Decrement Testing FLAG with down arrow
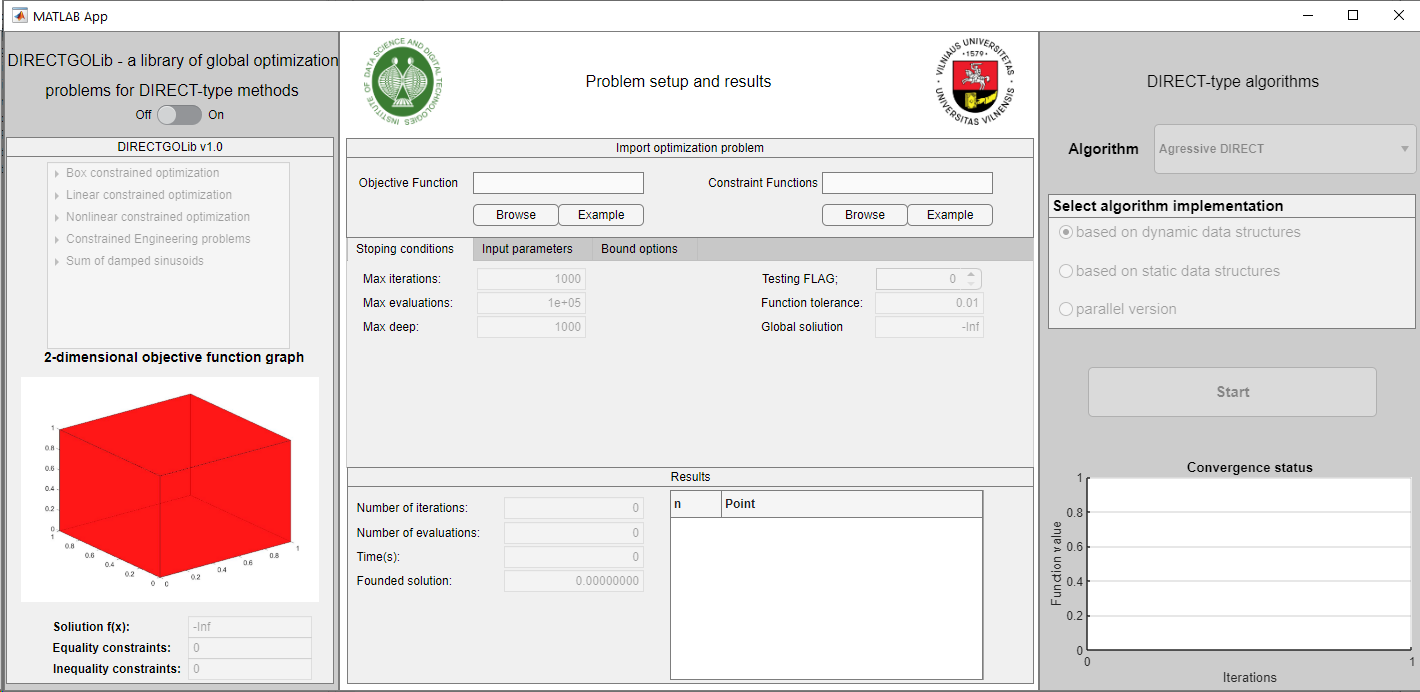1420x692 pixels. (x=971, y=284)
